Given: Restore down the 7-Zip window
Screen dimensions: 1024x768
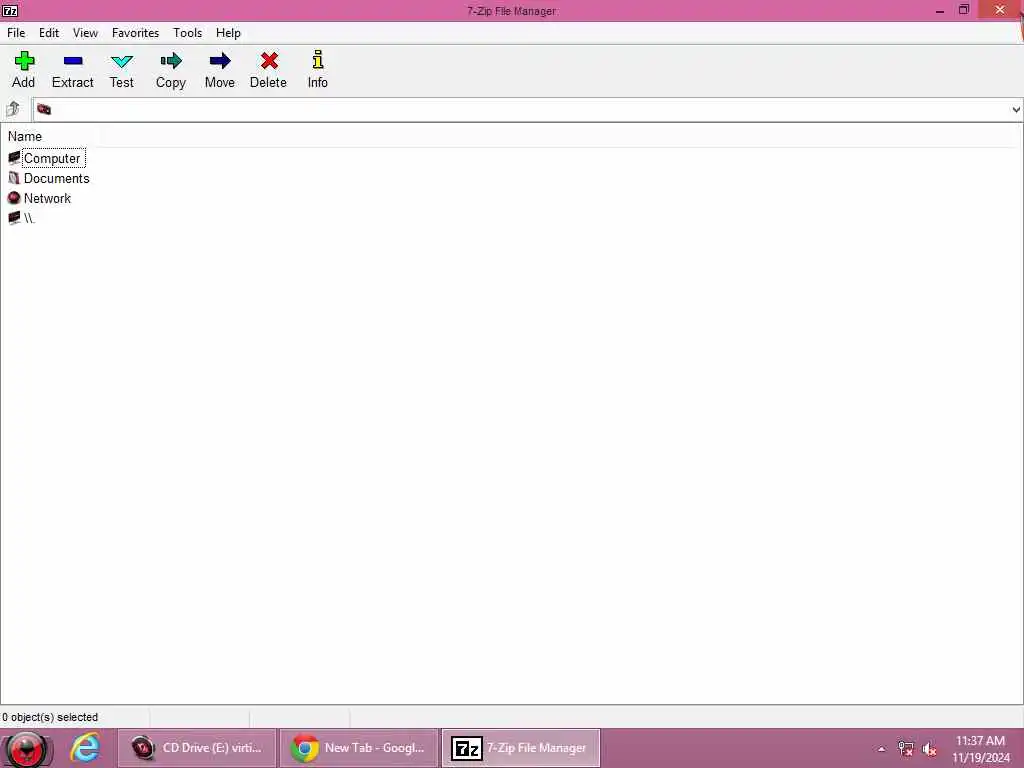Looking at the screenshot, I should tap(964, 10).
